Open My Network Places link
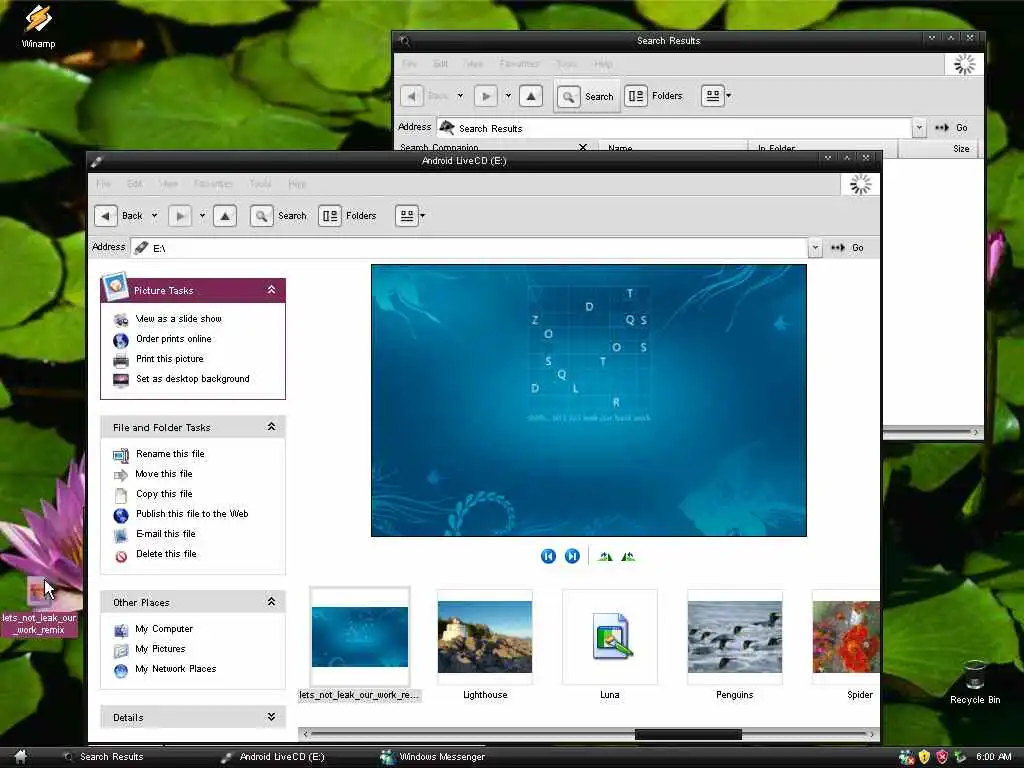The image size is (1024, 768). click(x=175, y=669)
